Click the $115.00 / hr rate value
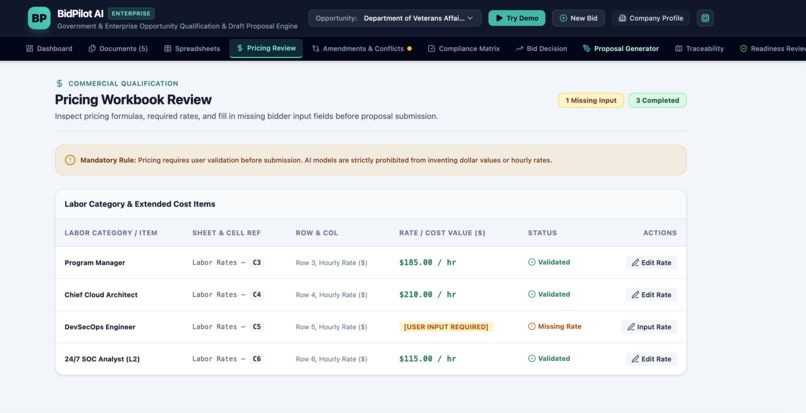This screenshot has width=806, height=413. pyautogui.click(x=428, y=358)
